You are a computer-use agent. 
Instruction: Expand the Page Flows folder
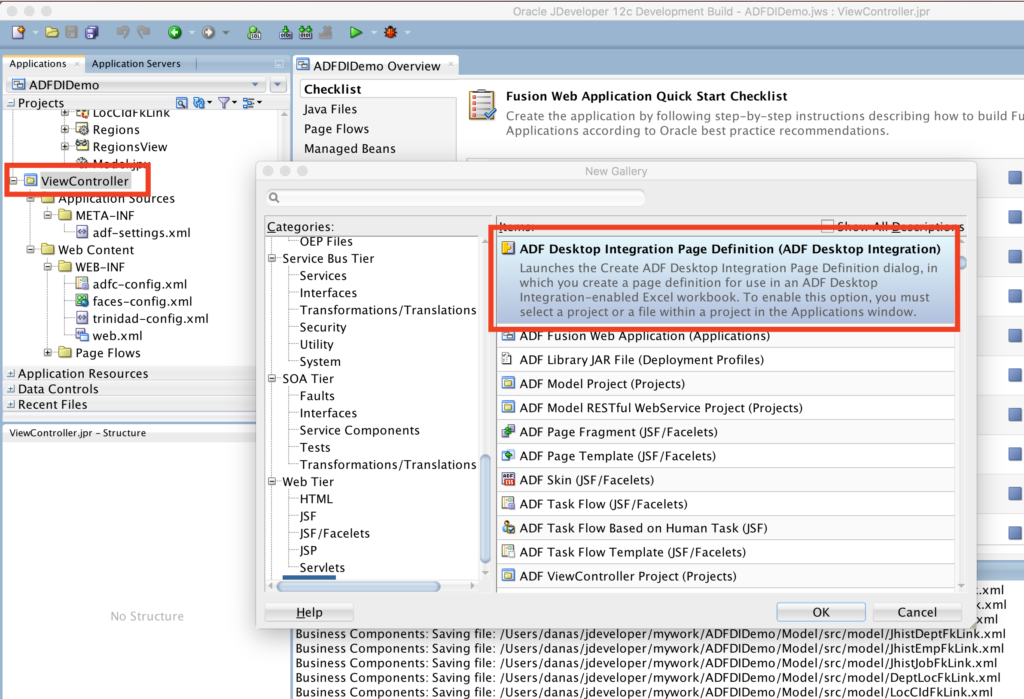(x=49, y=353)
